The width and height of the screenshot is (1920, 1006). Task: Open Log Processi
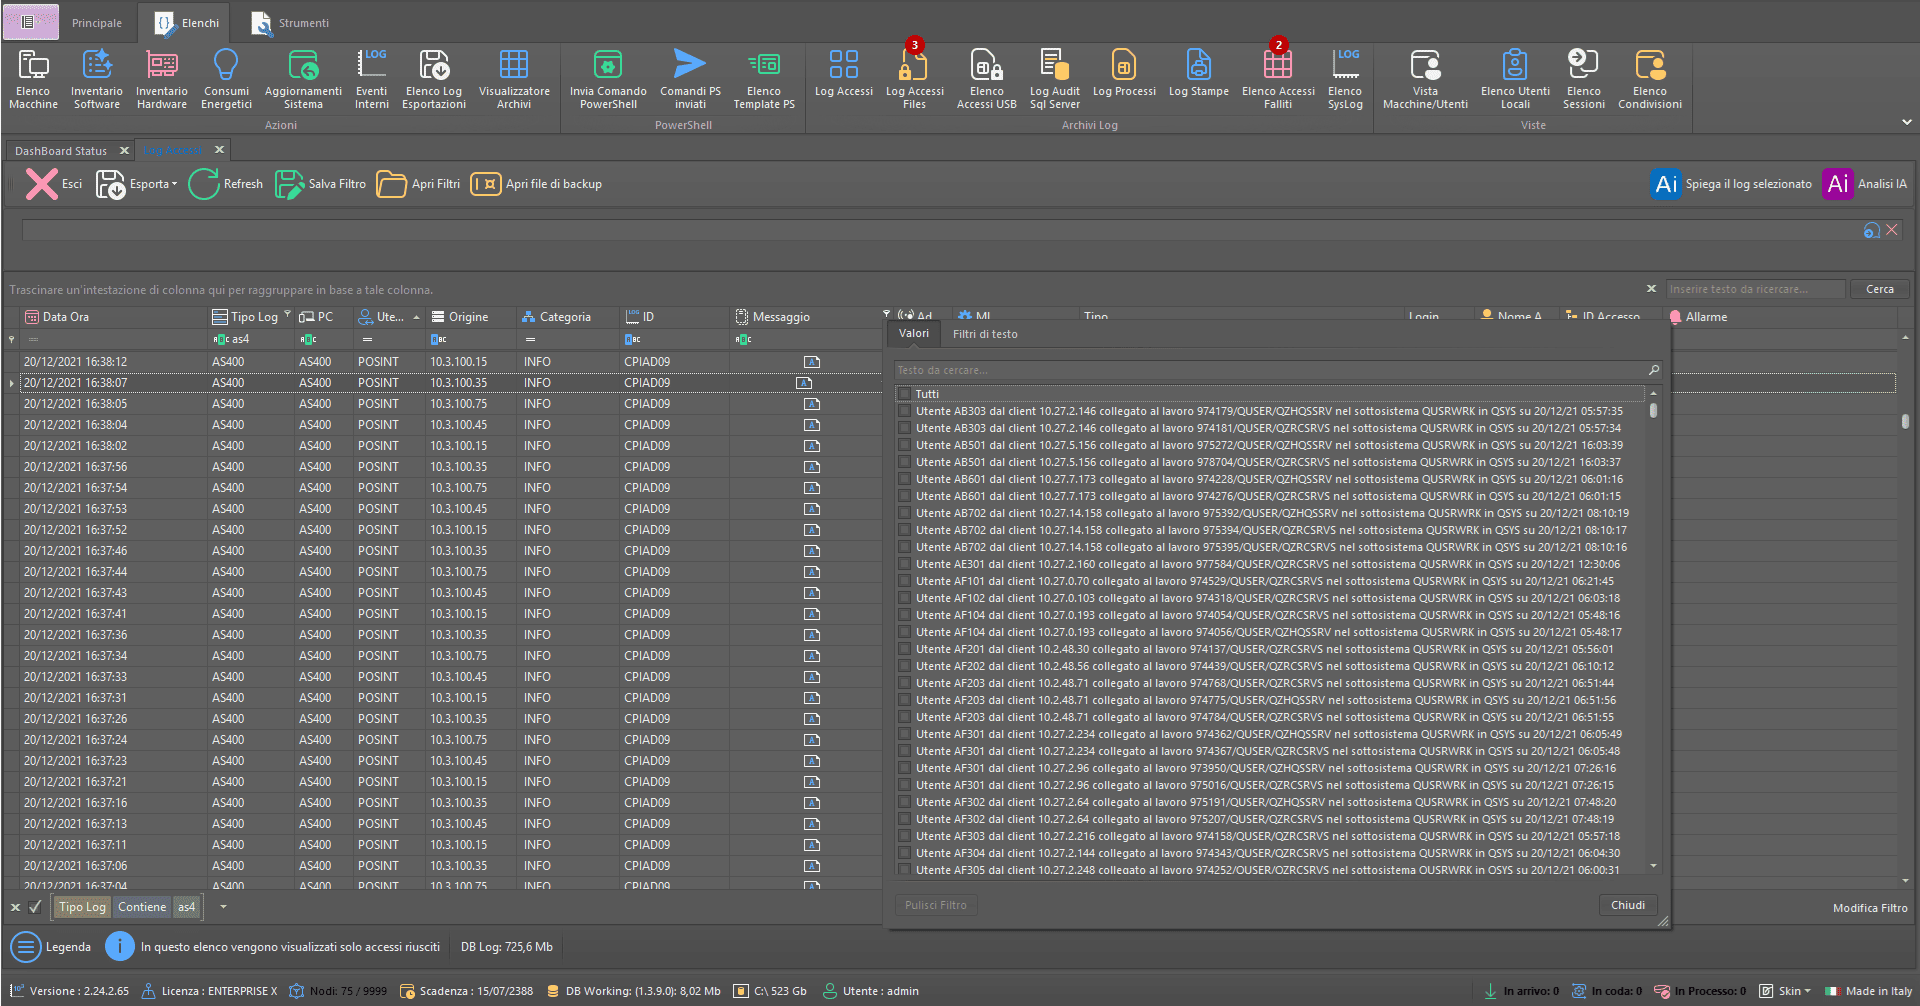[1124, 73]
